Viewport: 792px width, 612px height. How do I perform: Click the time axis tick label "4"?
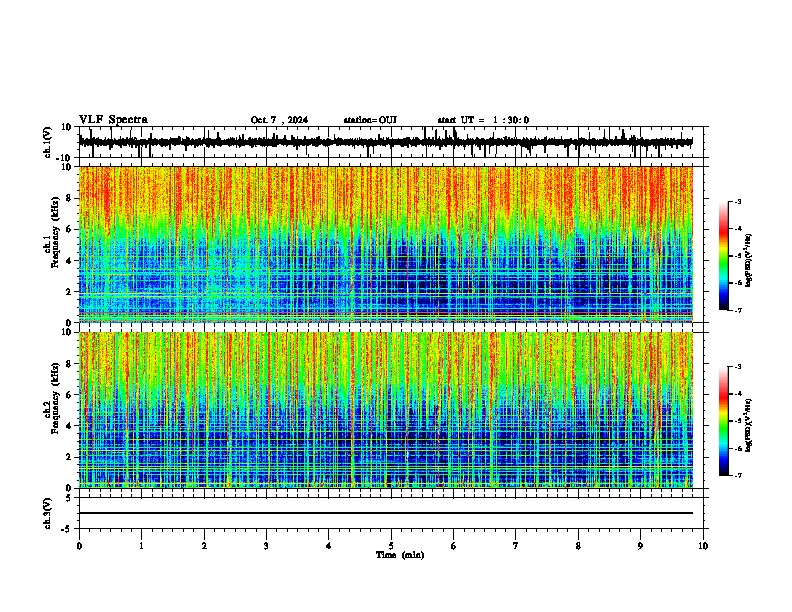coord(329,546)
